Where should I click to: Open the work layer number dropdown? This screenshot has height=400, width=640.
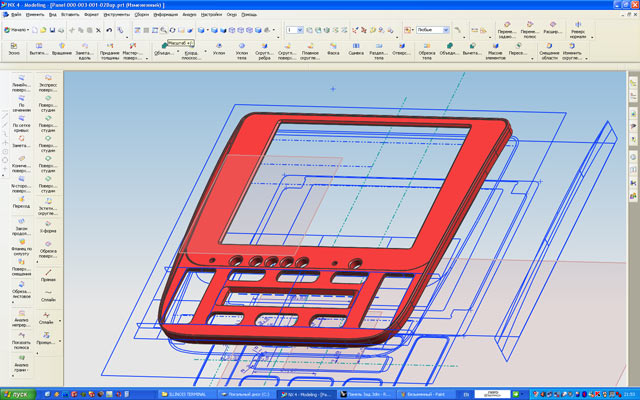[296, 30]
